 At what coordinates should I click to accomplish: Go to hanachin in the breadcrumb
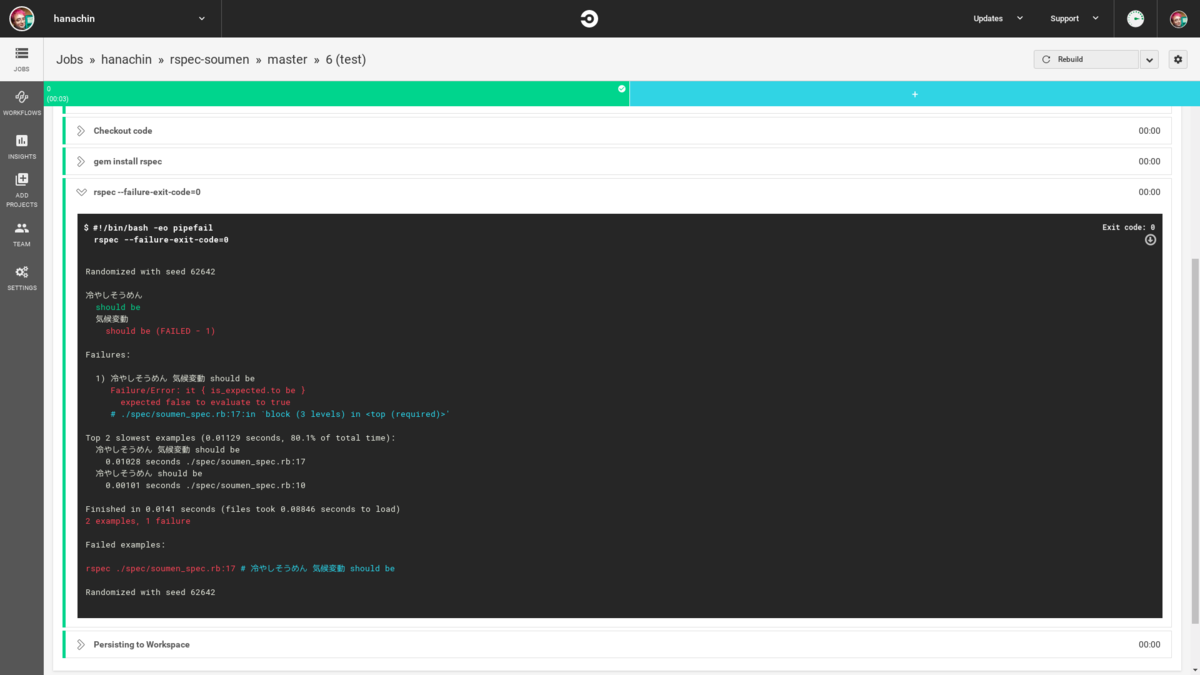tap(126, 59)
